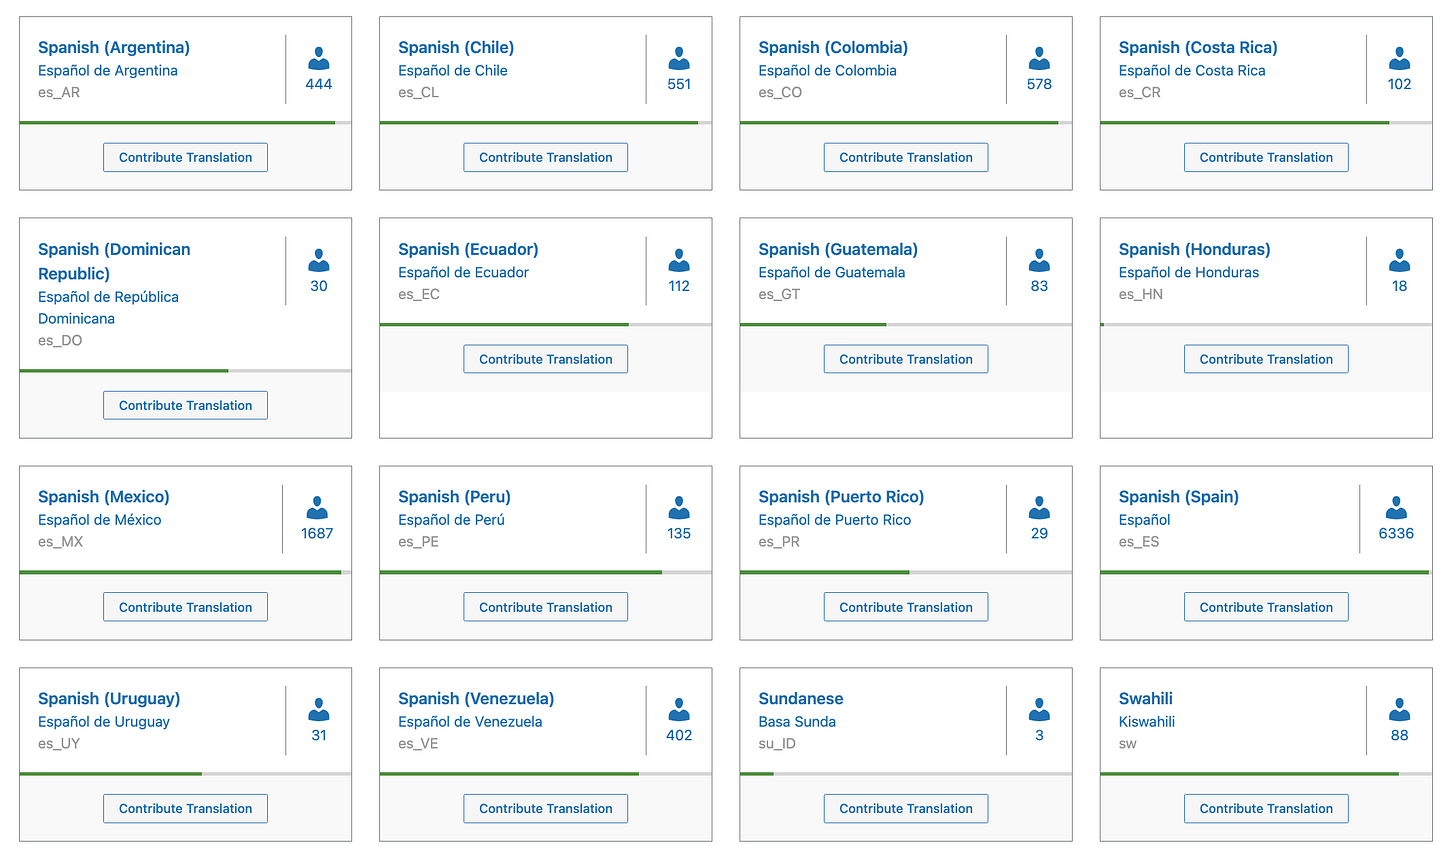The image size is (1456, 862).
Task: Contribute Translation for Spanish (Honduras)
Action: (x=1266, y=359)
